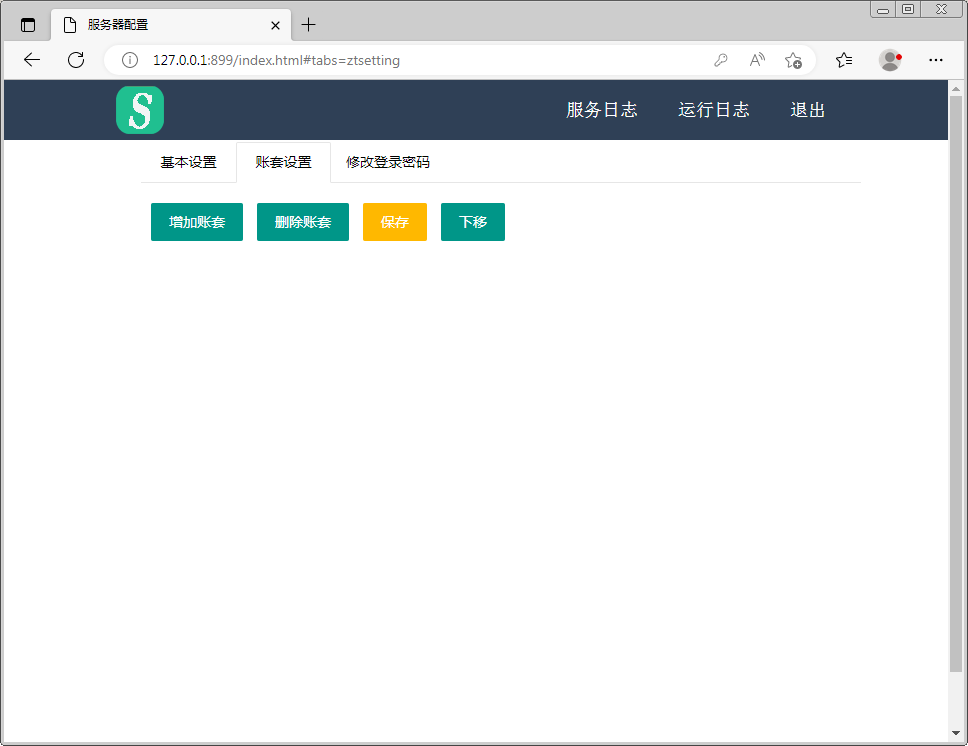The width and height of the screenshot is (968, 746).
Task: Switch to the 账套设置 tab
Action: [283, 162]
